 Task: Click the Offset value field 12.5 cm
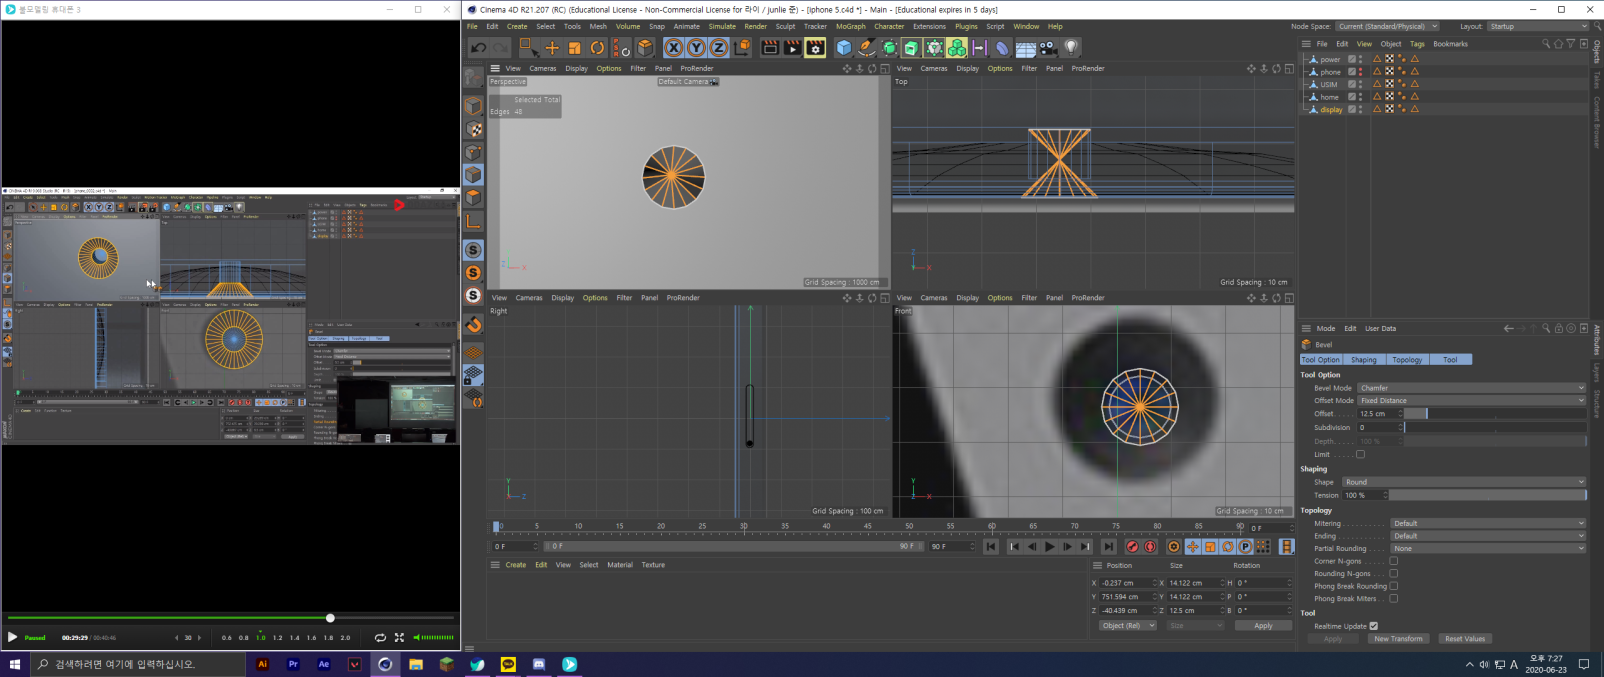pyautogui.click(x=1380, y=414)
